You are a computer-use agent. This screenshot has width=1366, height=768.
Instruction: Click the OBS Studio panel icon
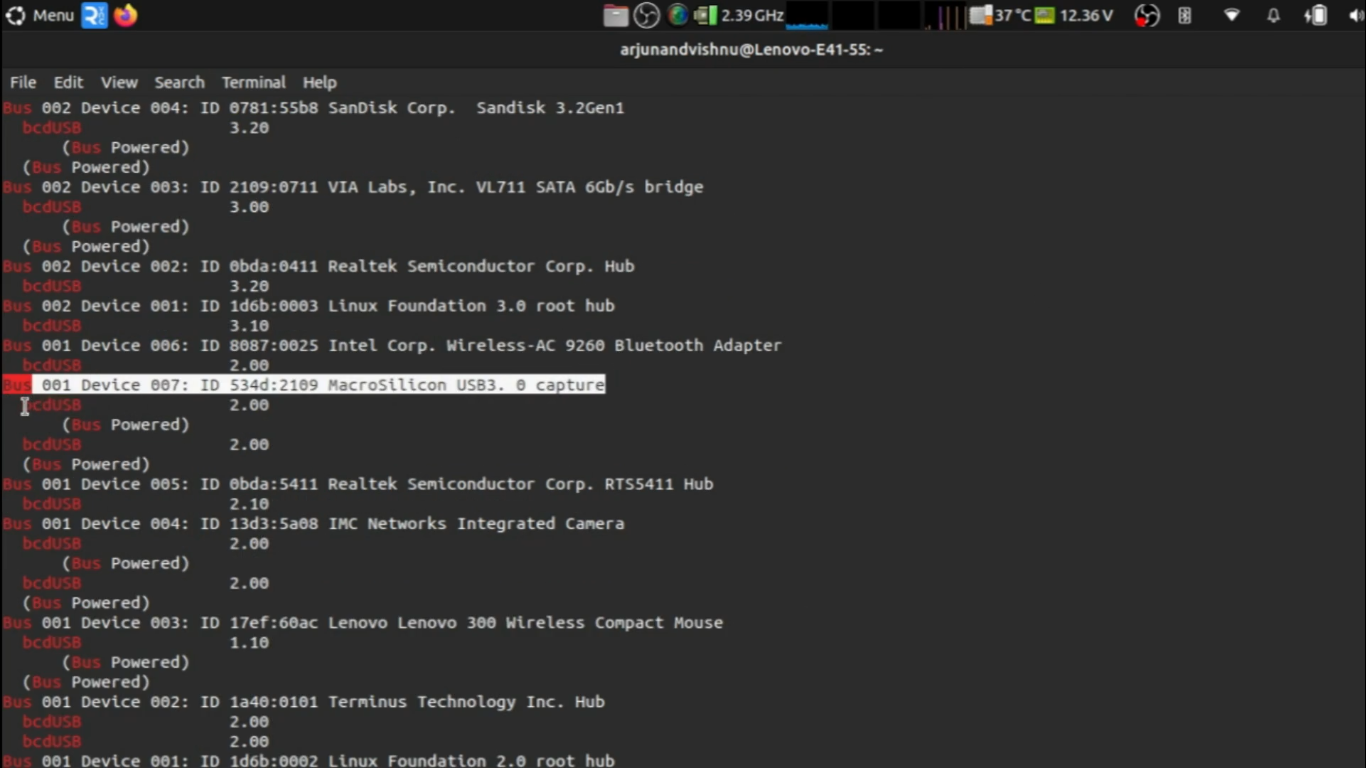pos(645,15)
